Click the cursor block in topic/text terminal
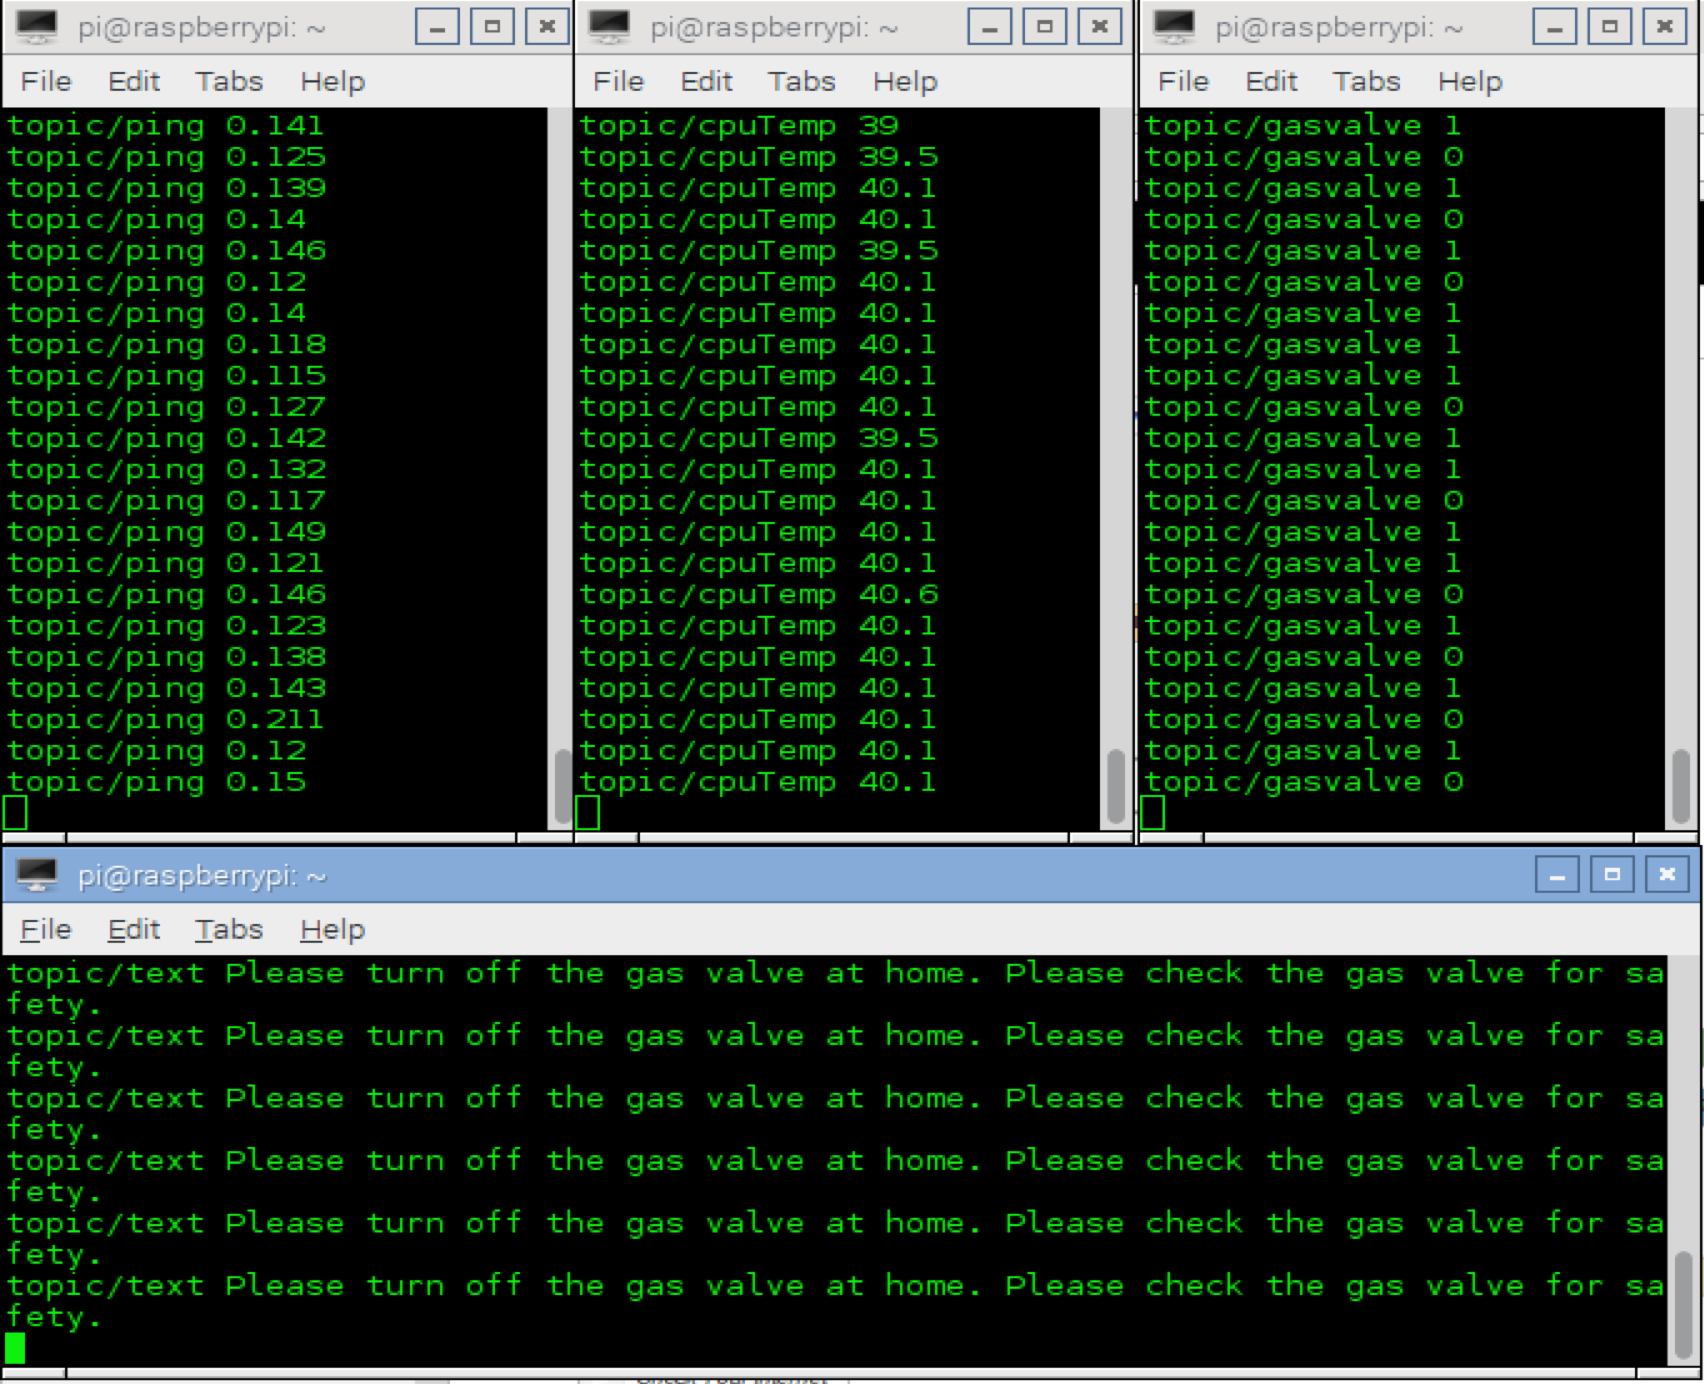The height and width of the screenshot is (1384, 1704). click(x=15, y=1348)
